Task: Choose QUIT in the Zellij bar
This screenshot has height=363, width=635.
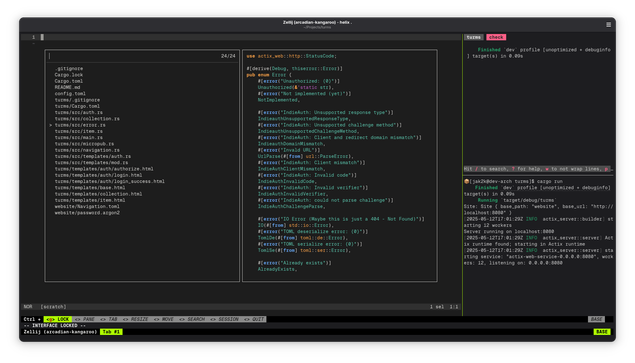Action: 254,319
